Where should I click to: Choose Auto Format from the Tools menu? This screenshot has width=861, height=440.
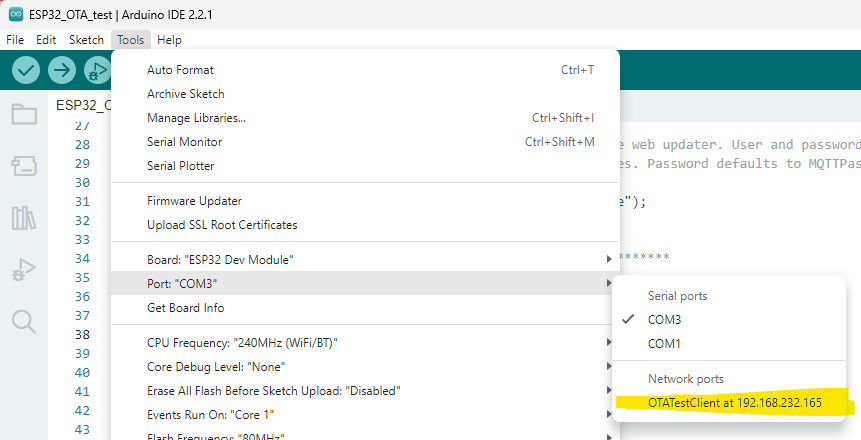click(x=365, y=70)
